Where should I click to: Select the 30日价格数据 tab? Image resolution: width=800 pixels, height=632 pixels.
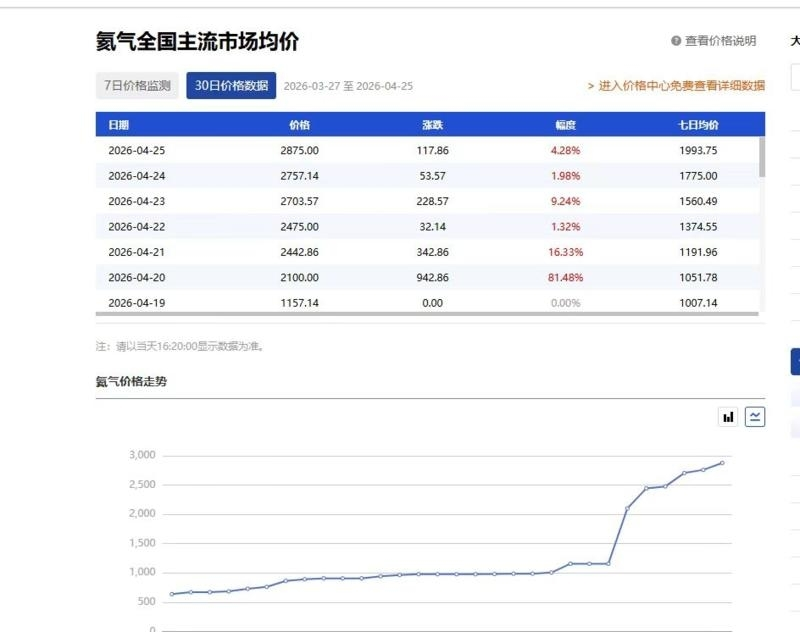(231, 85)
